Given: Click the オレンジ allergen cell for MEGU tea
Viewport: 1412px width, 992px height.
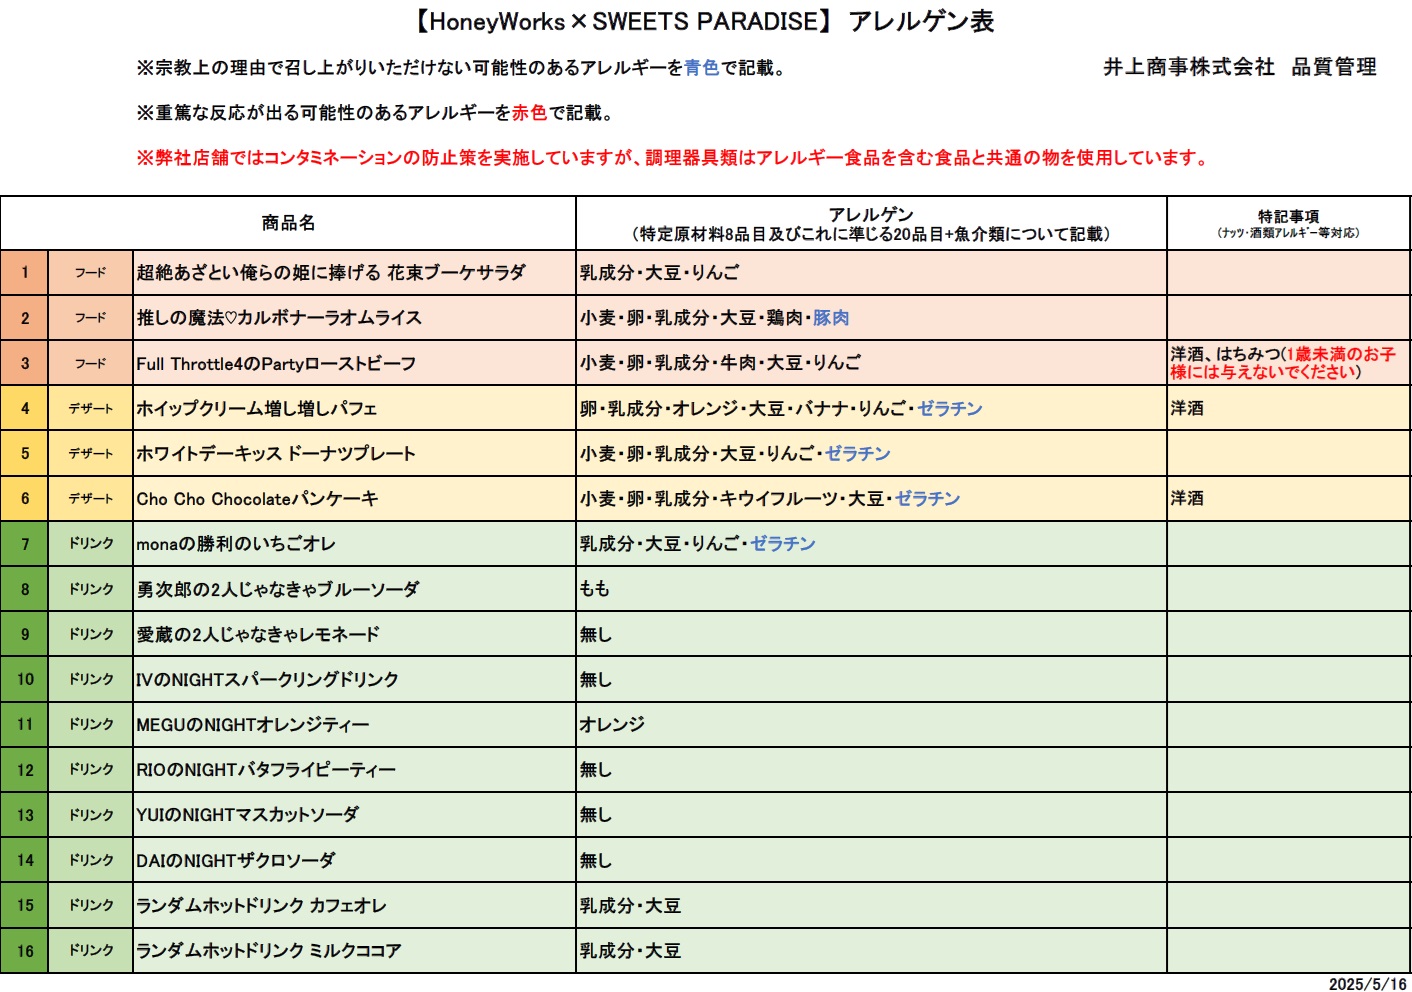Looking at the screenshot, I should (x=612, y=725).
